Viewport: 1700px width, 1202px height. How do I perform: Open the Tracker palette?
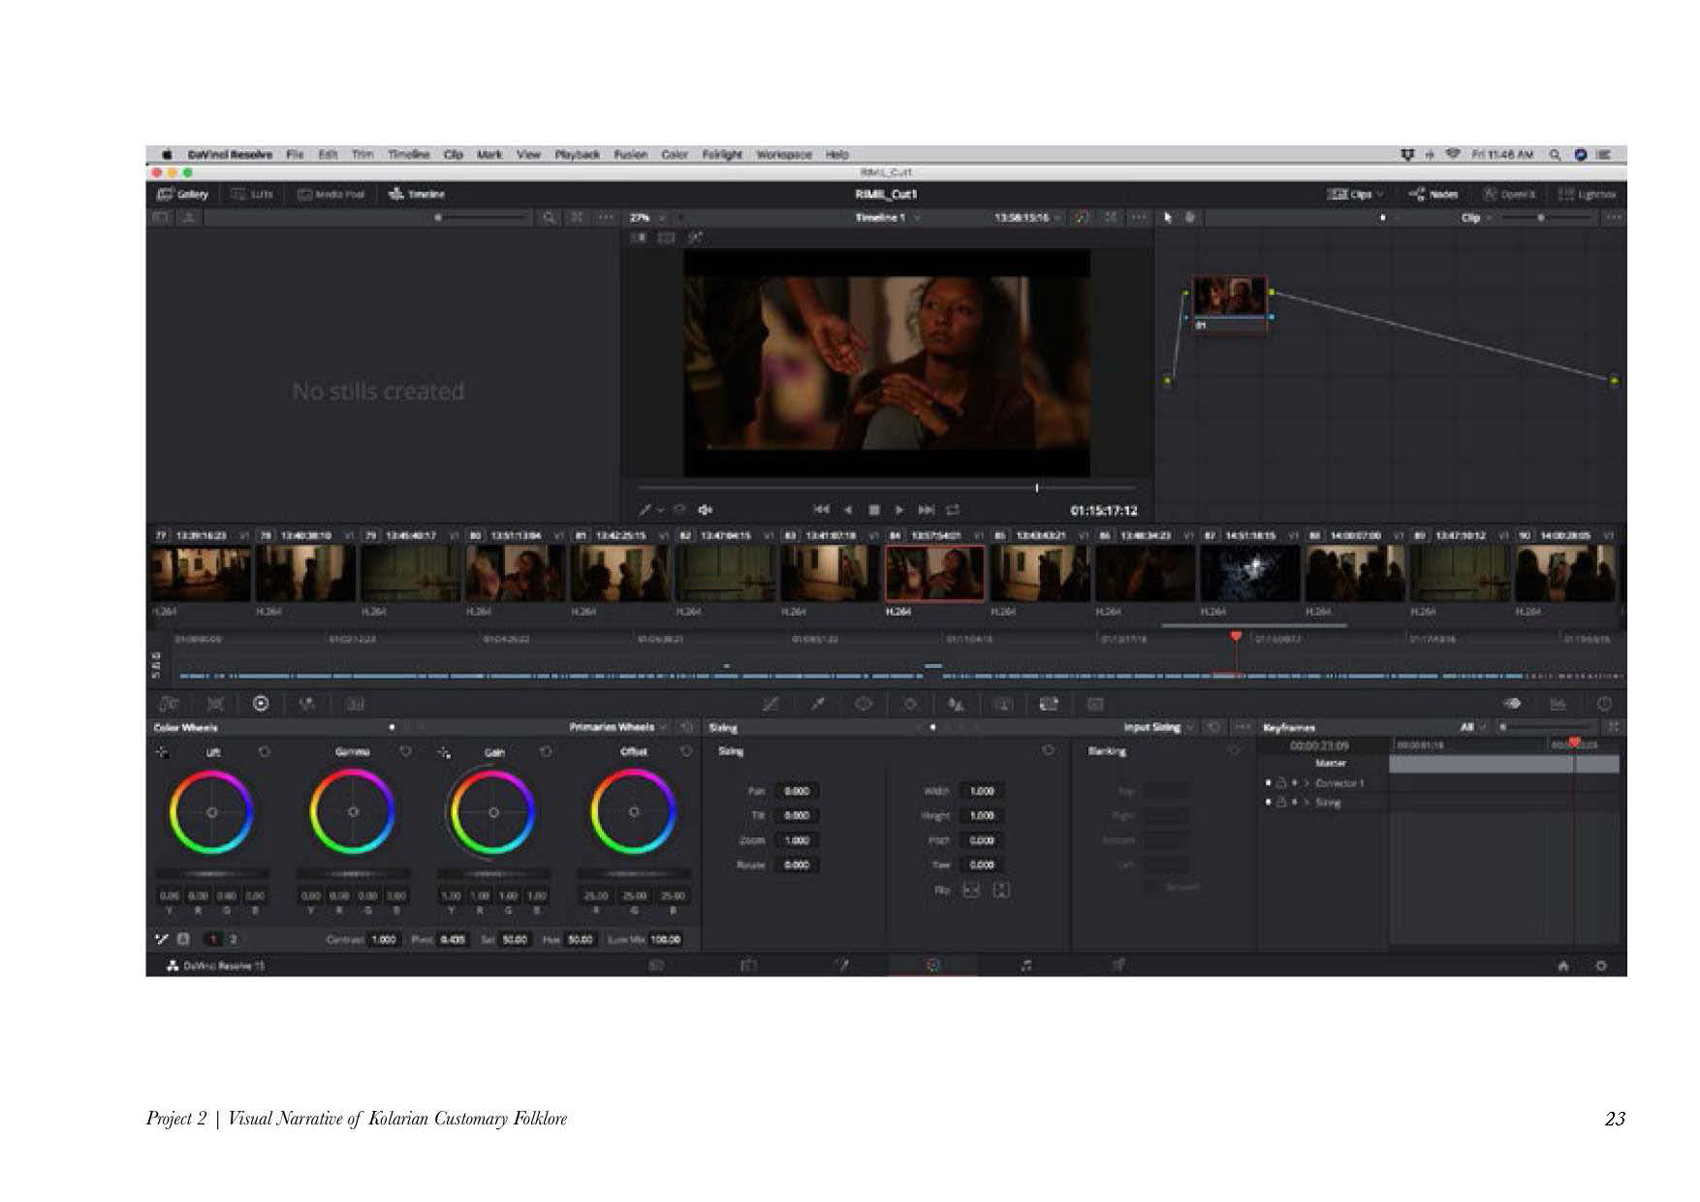(909, 704)
